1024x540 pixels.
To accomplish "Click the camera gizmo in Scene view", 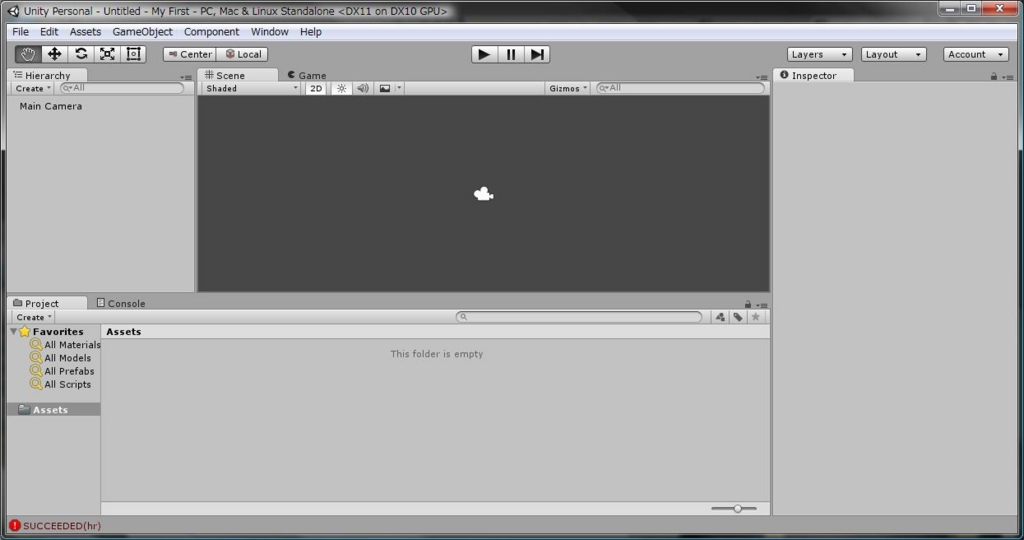I will pos(483,194).
